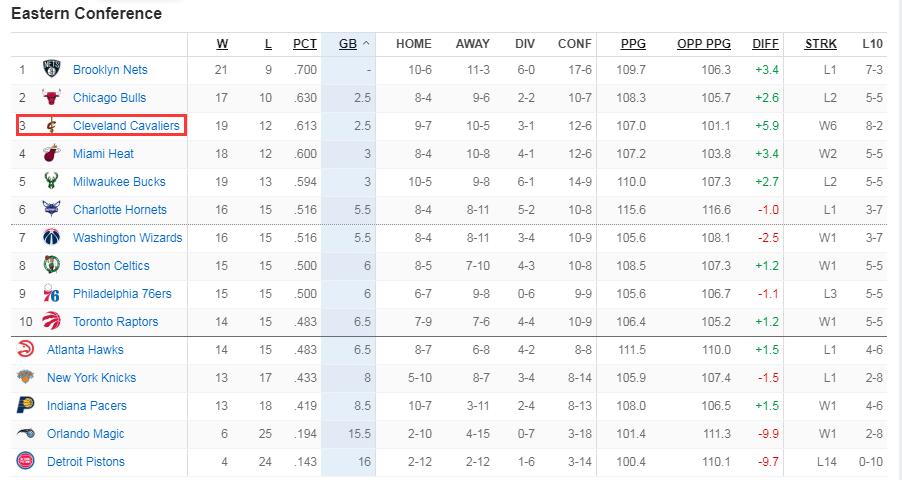Viewport: 902px width, 480px height.
Task: Click the Indiana Pacers logo icon
Action: (x=26, y=406)
